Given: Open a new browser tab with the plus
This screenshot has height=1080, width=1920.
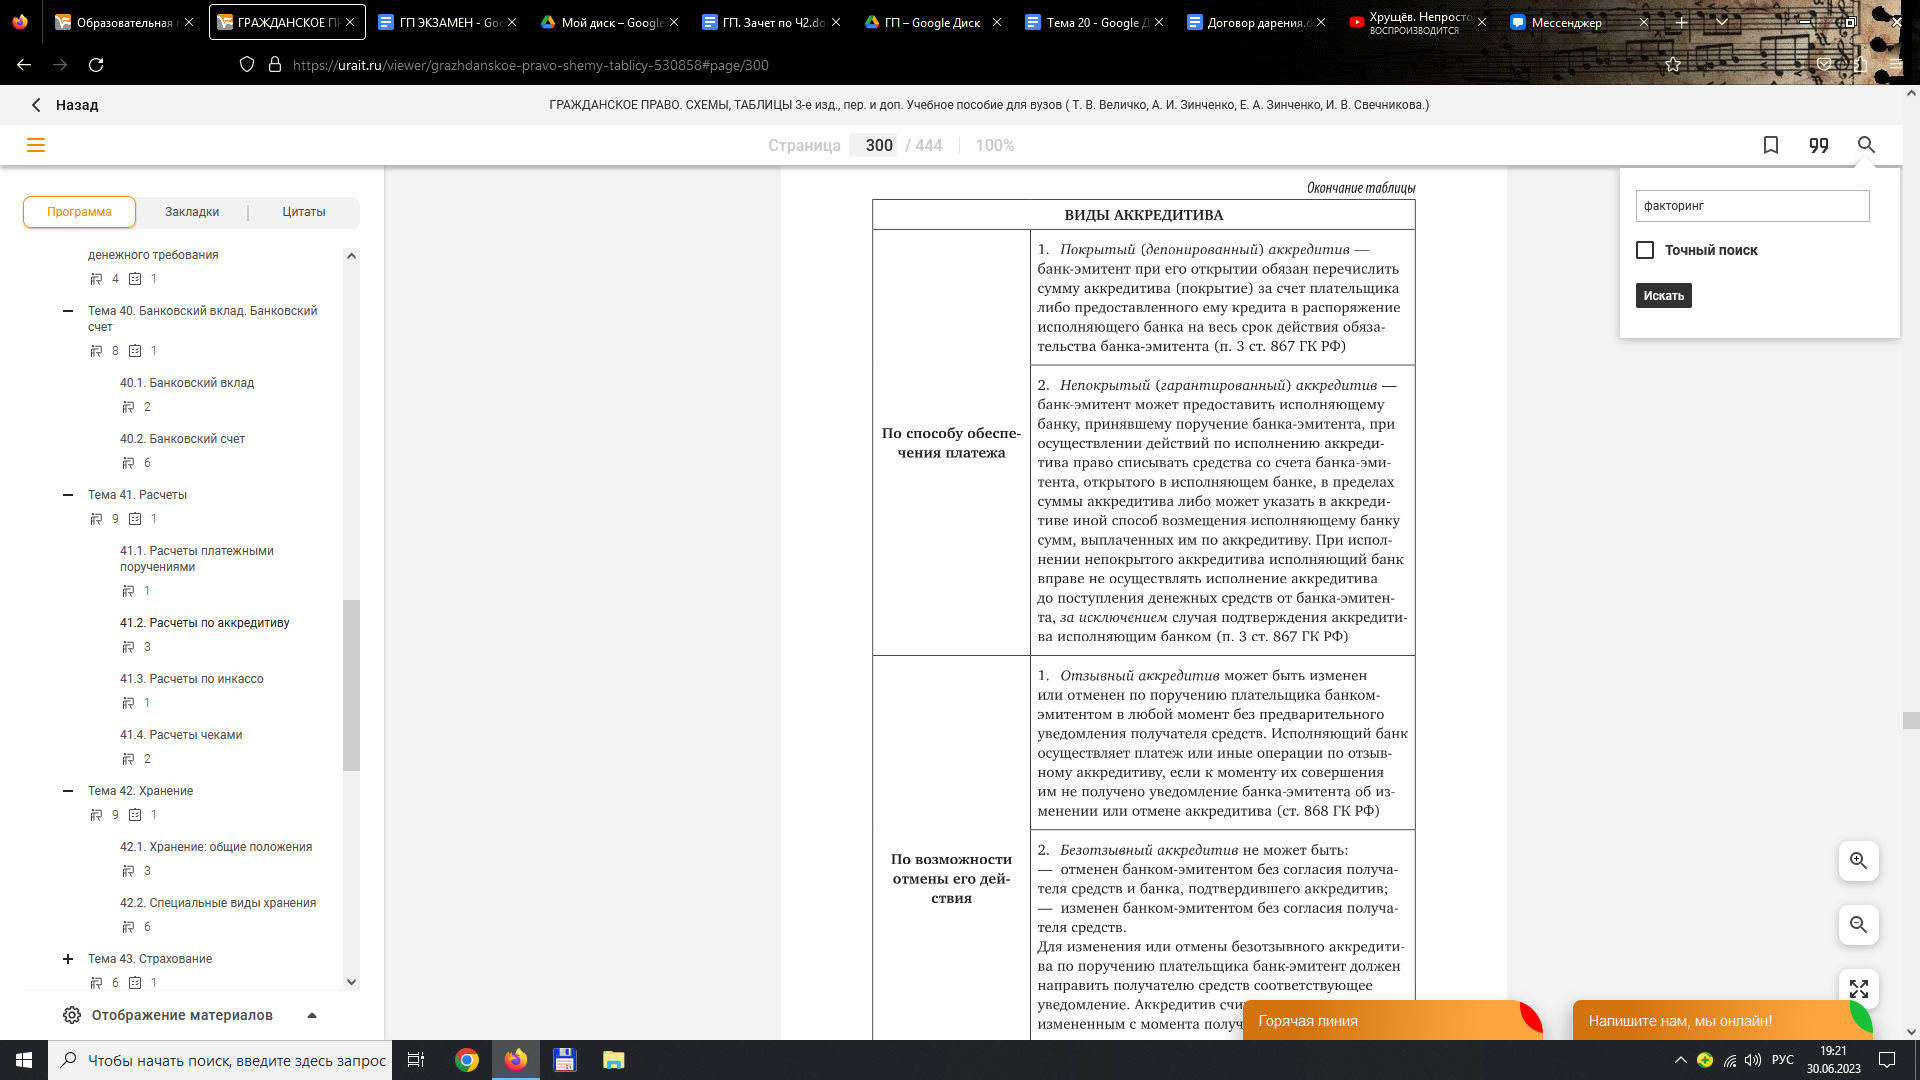Looking at the screenshot, I should click(x=1682, y=22).
